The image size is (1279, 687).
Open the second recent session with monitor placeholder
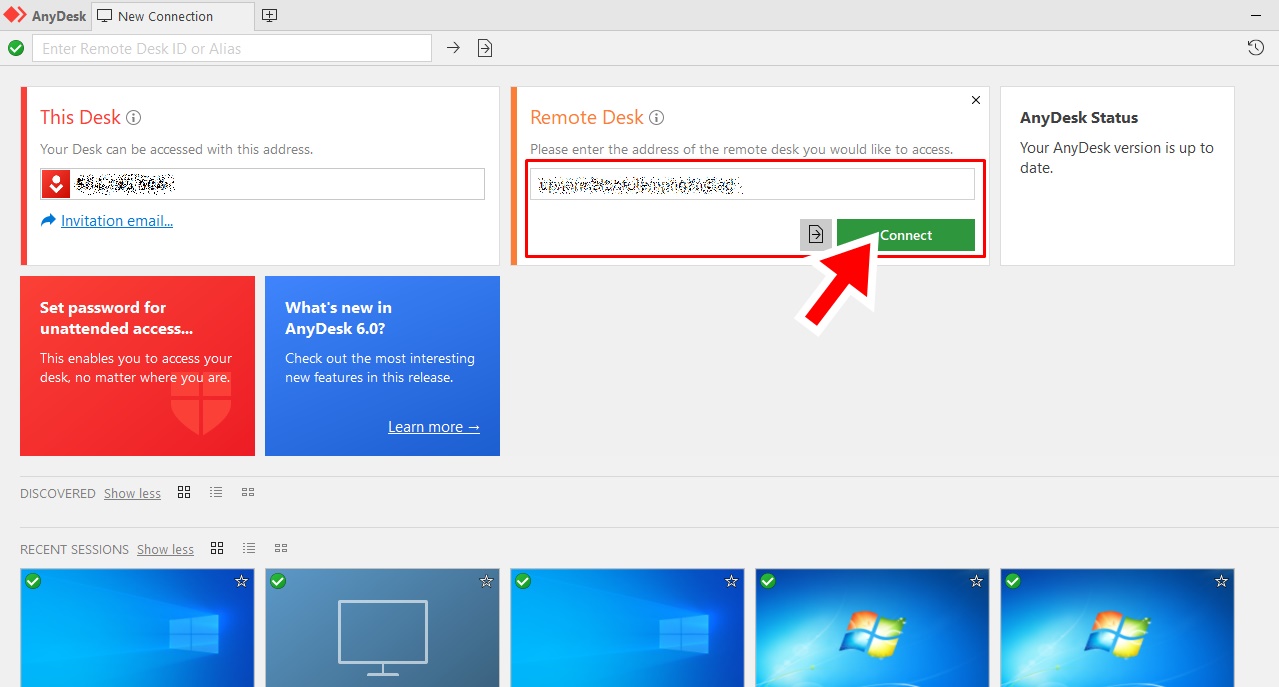coord(382,628)
